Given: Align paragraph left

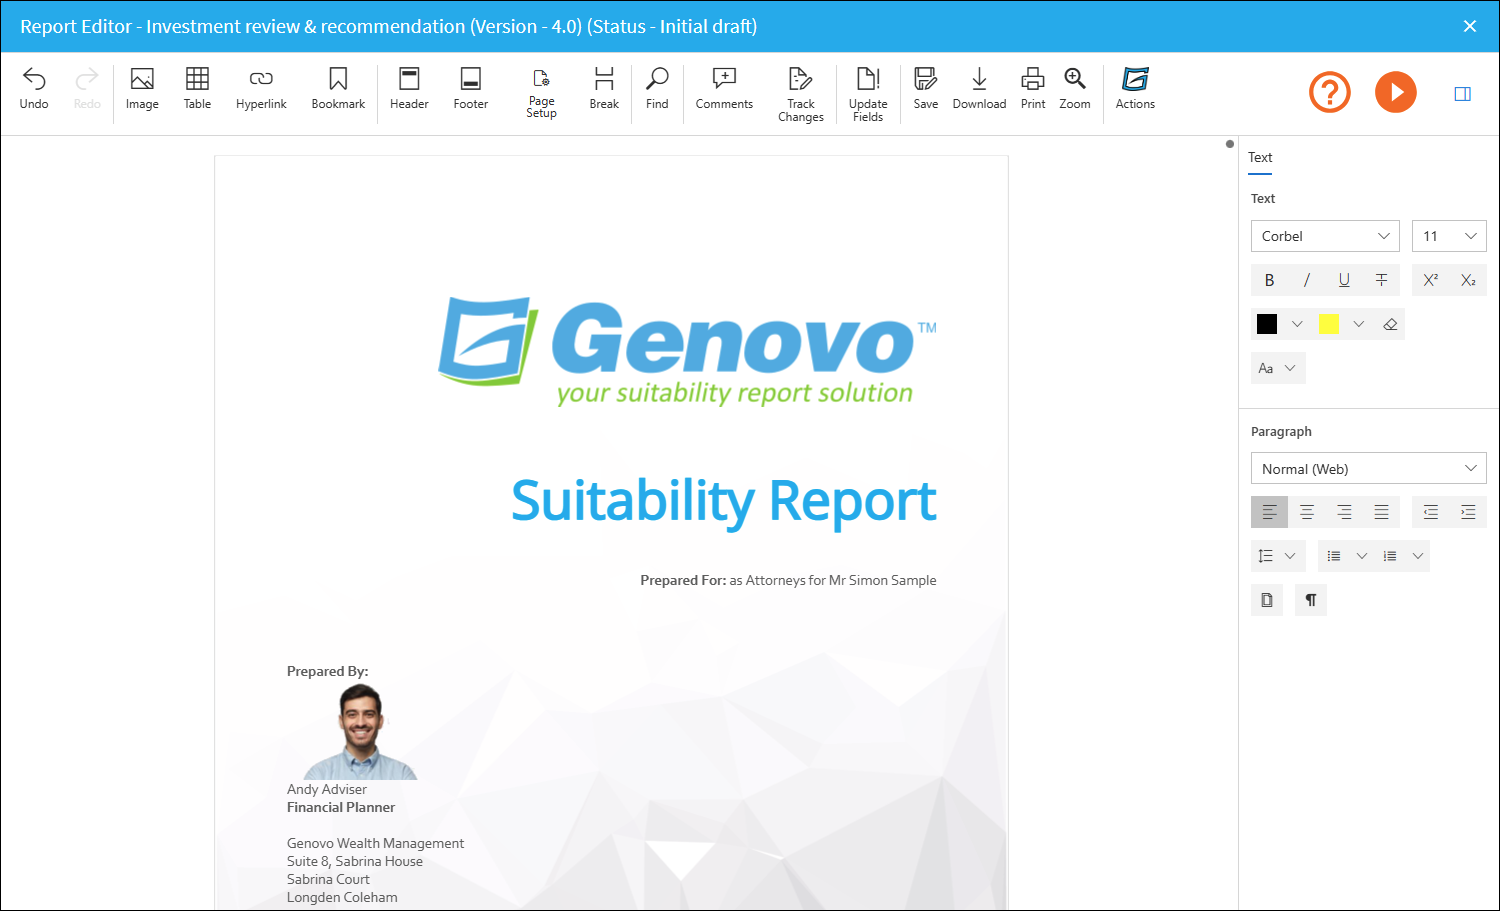Looking at the screenshot, I should (1269, 512).
